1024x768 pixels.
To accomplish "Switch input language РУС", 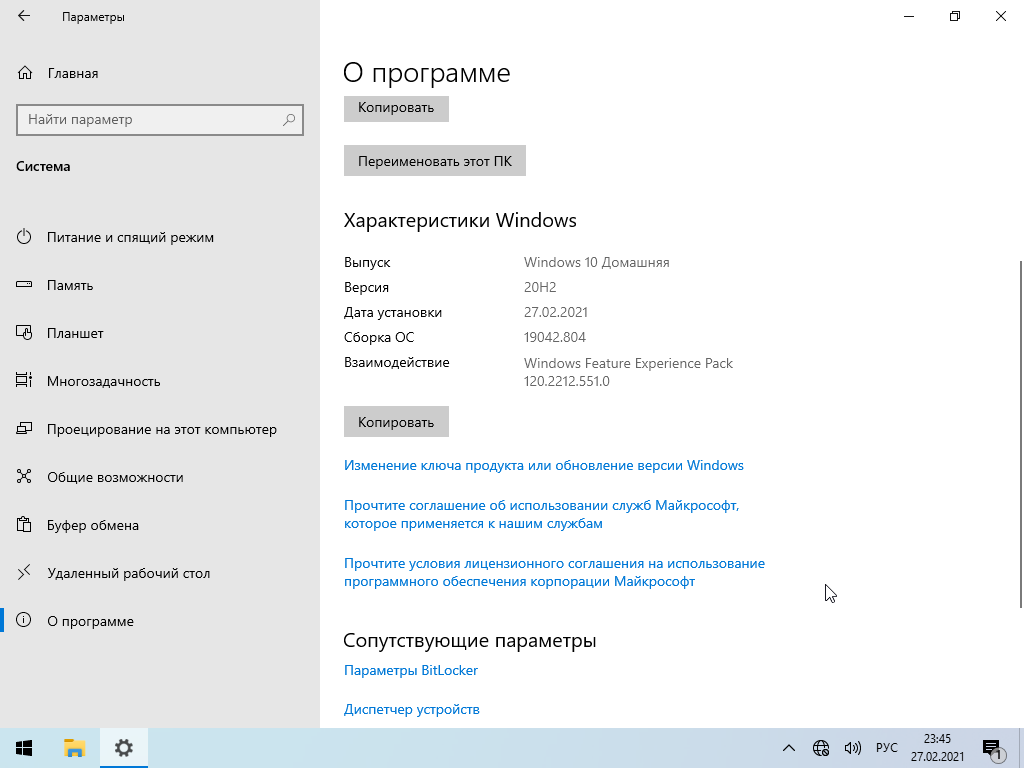I will click(886, 748).
